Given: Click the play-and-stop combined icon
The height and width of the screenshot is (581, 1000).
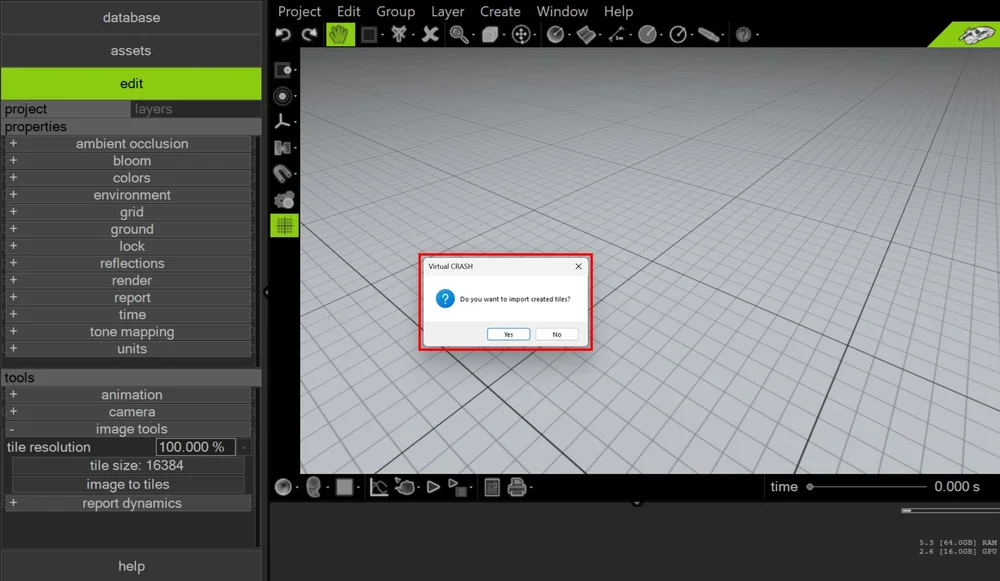Looking at the screenshot, I should click(457, 487).
